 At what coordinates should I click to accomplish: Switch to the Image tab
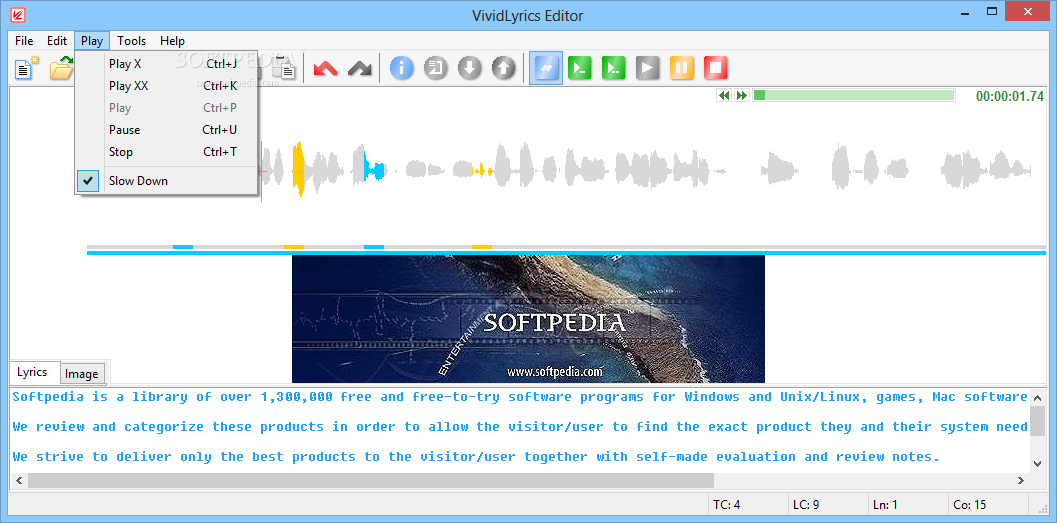coord(82,373)
